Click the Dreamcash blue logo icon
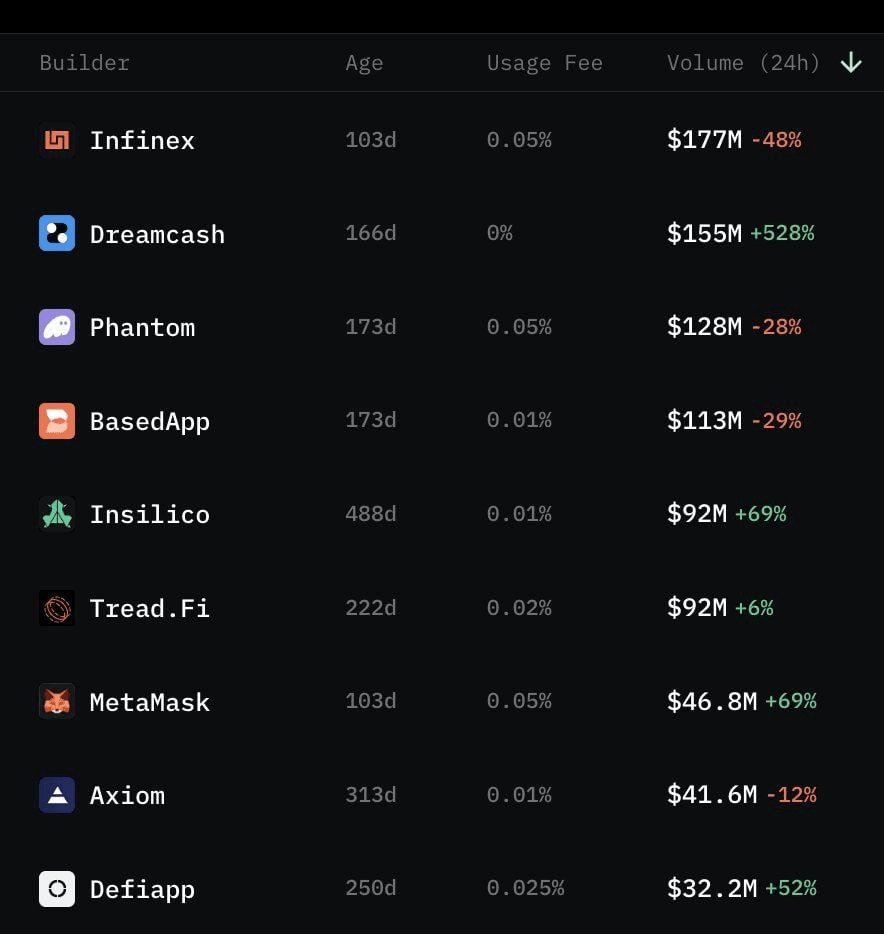This screenshot has height=934, width=884. (57, 233)
